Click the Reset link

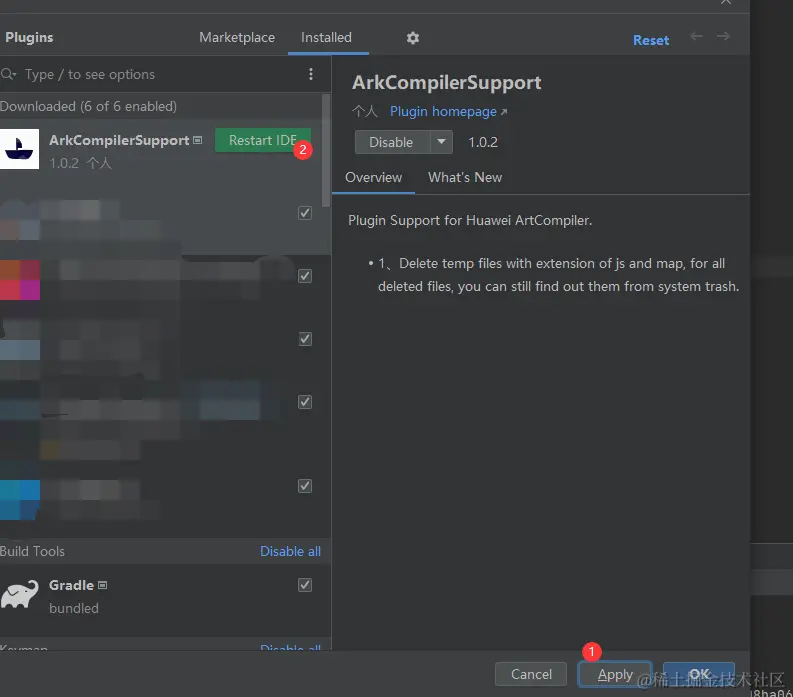[x=651, y=40]
